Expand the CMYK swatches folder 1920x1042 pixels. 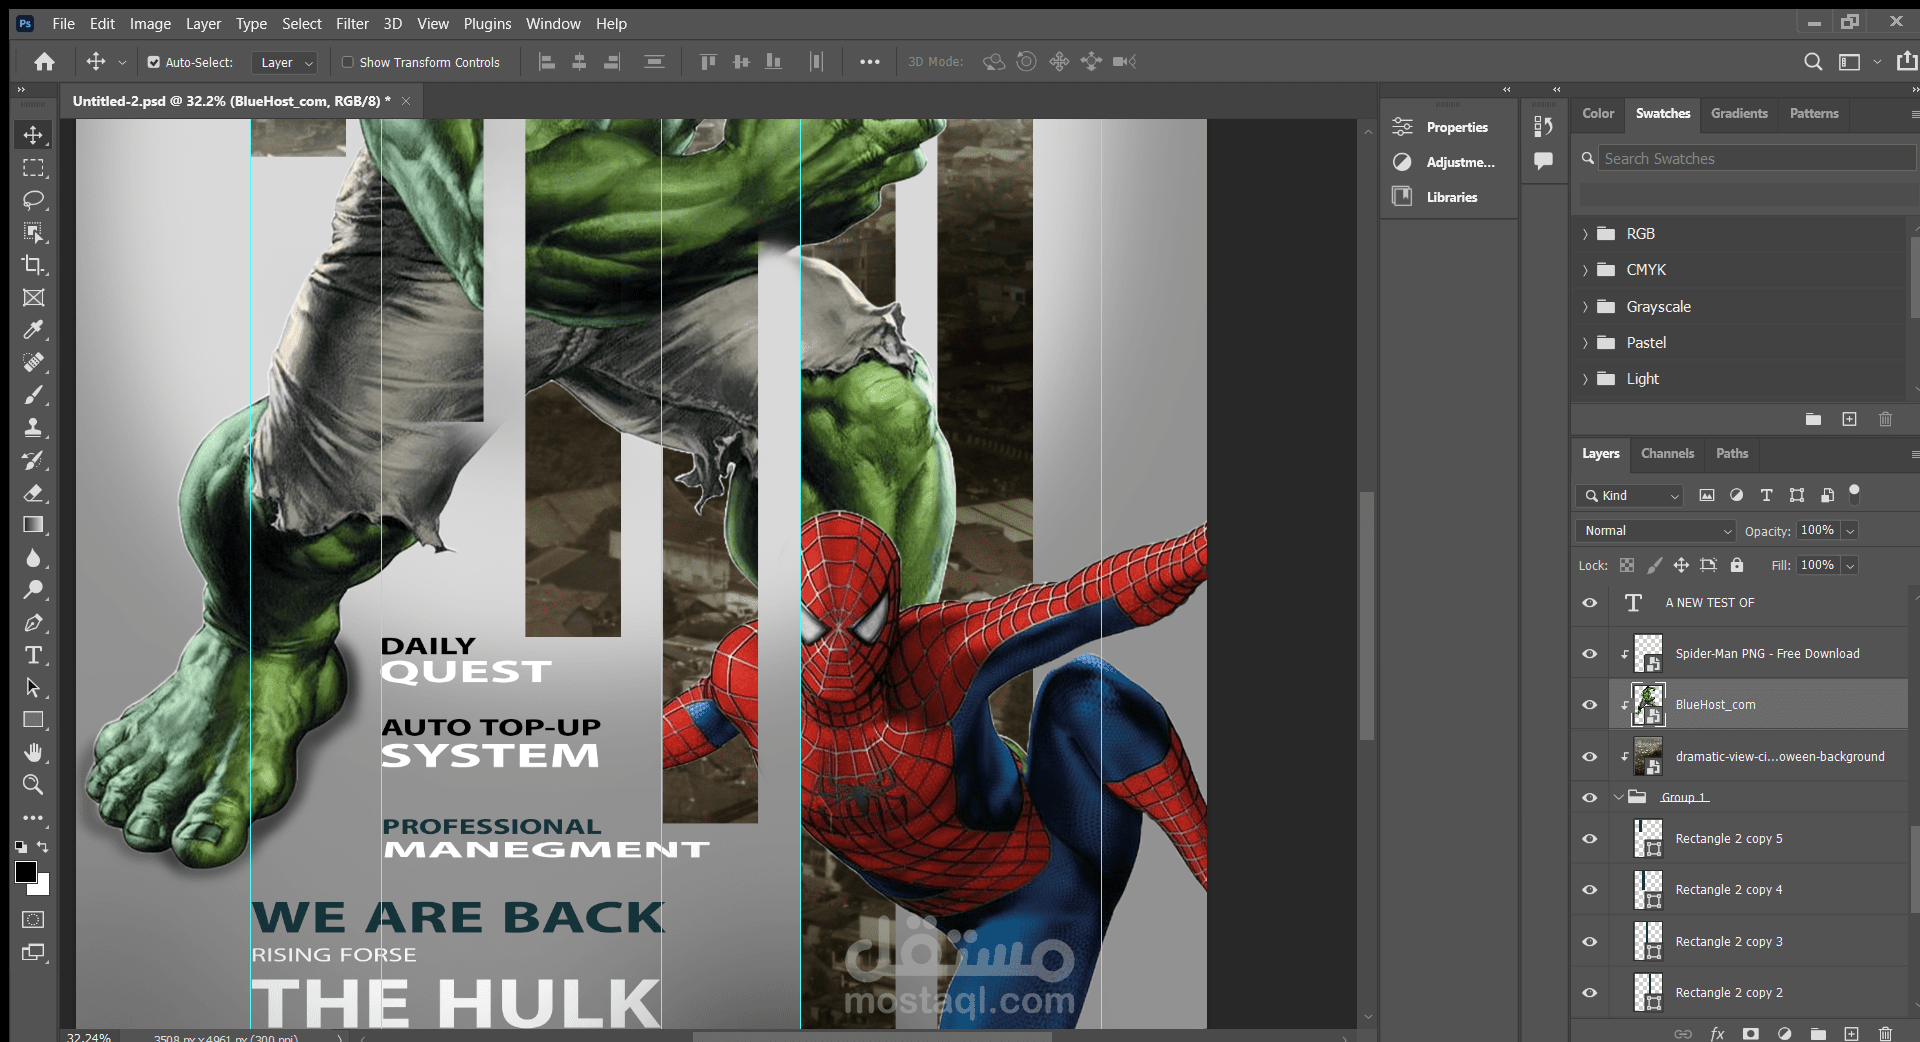[1585, 270]
